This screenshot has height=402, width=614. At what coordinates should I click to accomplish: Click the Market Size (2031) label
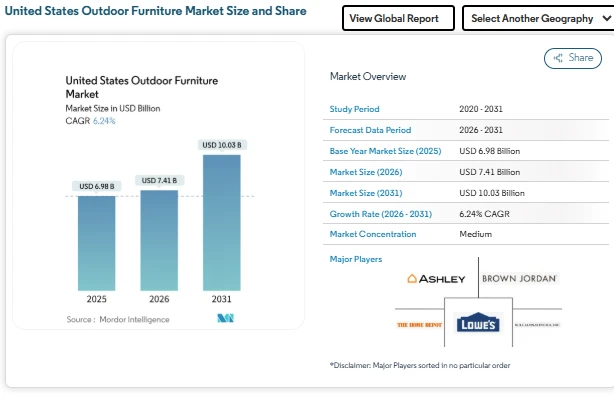(x=364, y=193)
